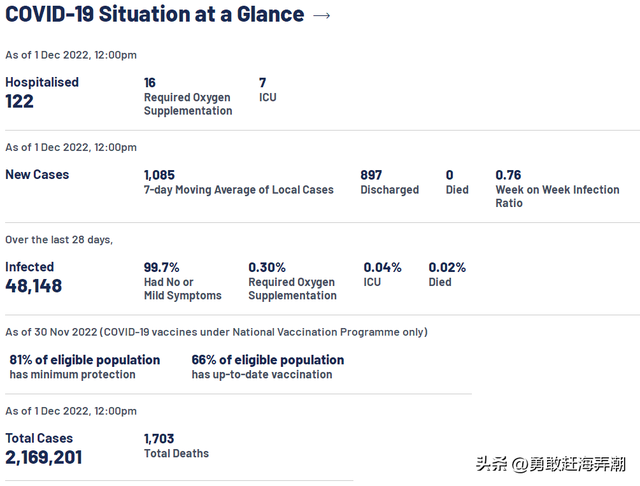The image size is (640, 486).
Task: Select the 0.02% Died statistic
Action: (447, 274)
